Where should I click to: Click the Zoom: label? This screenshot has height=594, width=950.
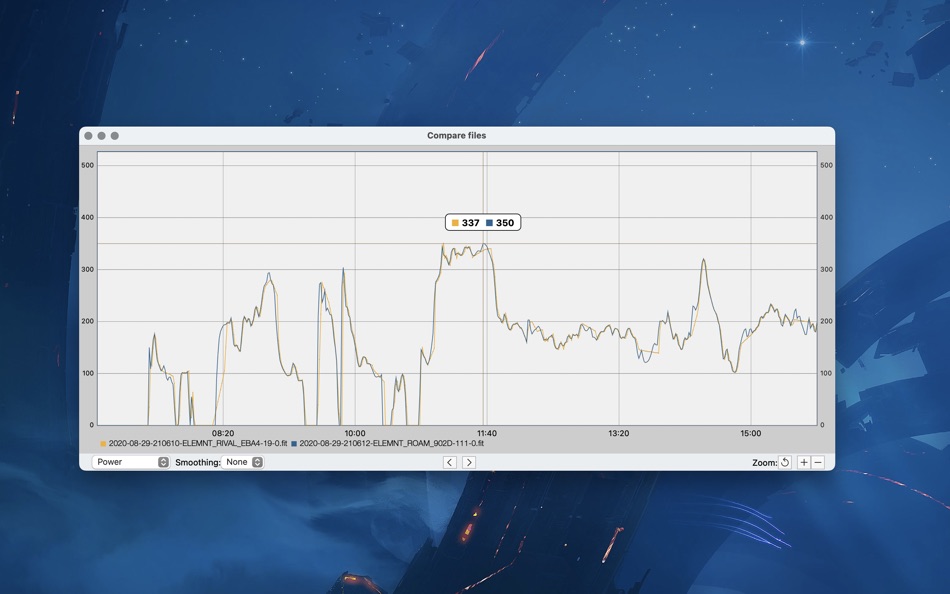coord(764,462)
